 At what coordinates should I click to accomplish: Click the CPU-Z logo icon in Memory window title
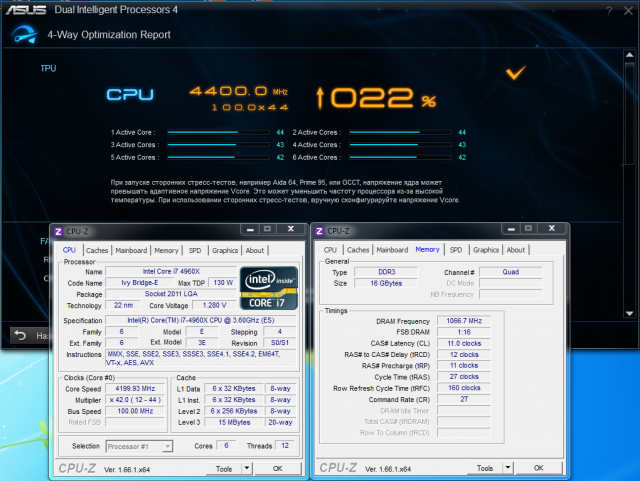click(x=319, y=232)
